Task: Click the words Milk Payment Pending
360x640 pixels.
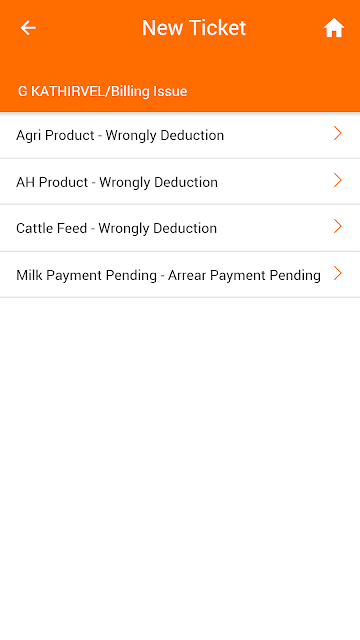Action: click(x=87, y=275)
